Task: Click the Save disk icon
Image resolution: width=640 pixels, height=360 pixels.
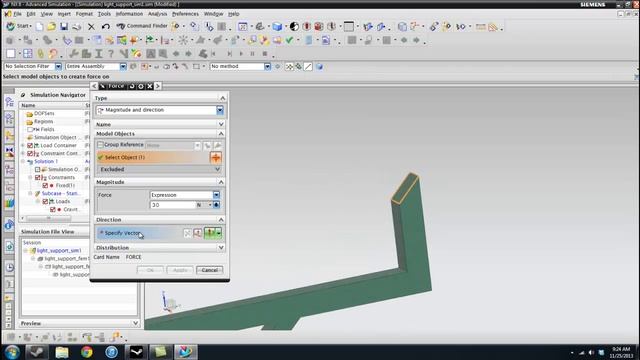Action: (64, 27)
